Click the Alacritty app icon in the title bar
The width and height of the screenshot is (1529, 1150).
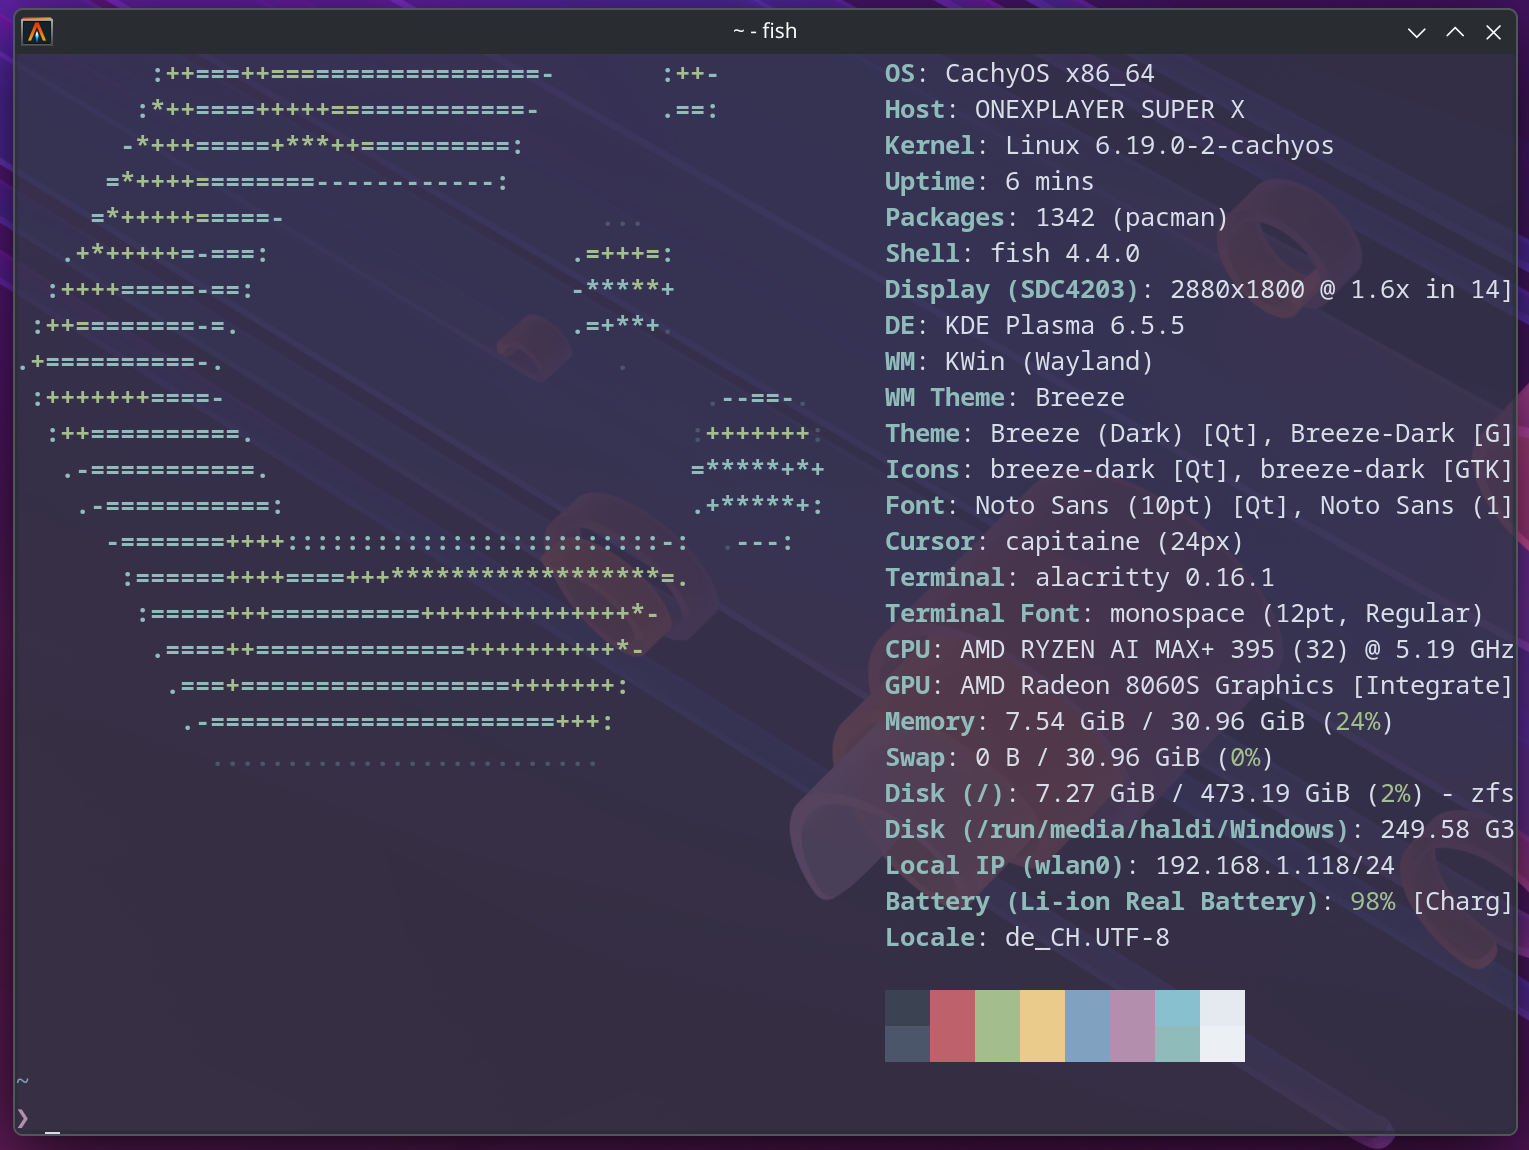[x=37, y=32]
